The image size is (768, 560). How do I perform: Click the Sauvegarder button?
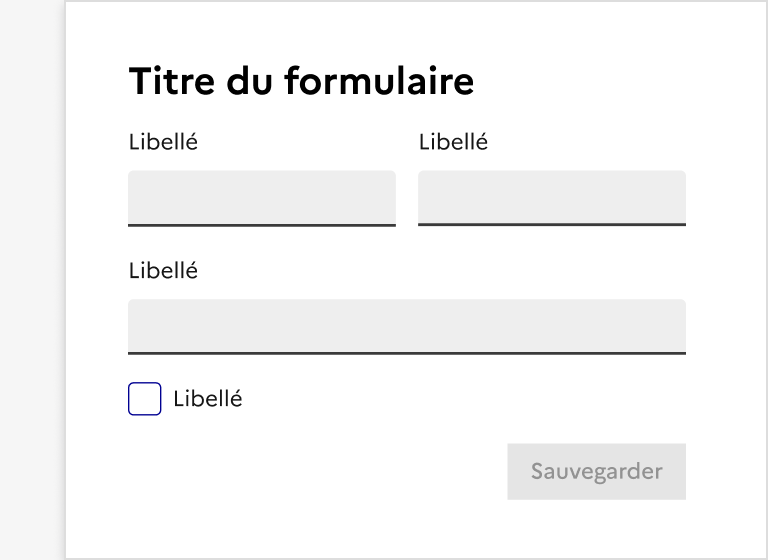[x=596, y=471]
